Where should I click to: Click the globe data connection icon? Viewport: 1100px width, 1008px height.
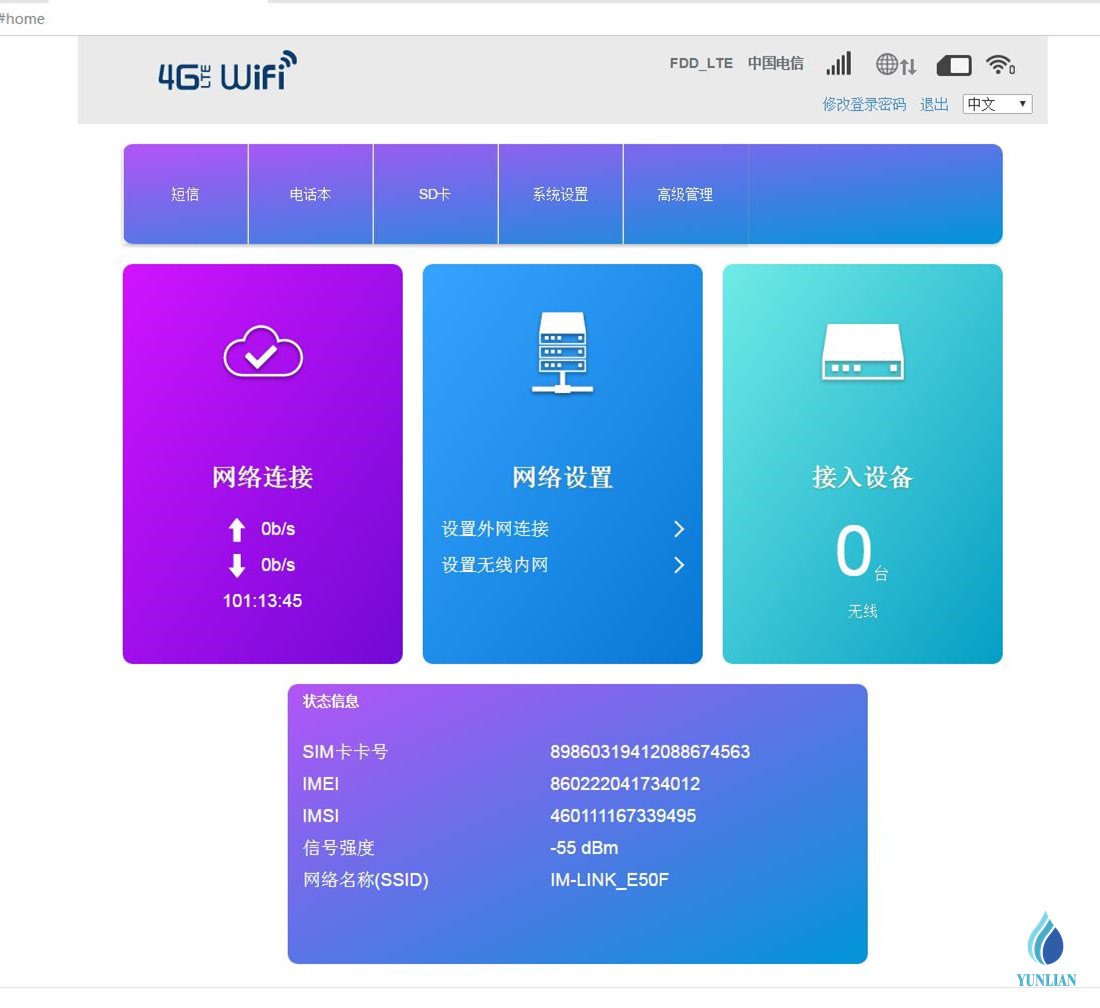(895, 65)
